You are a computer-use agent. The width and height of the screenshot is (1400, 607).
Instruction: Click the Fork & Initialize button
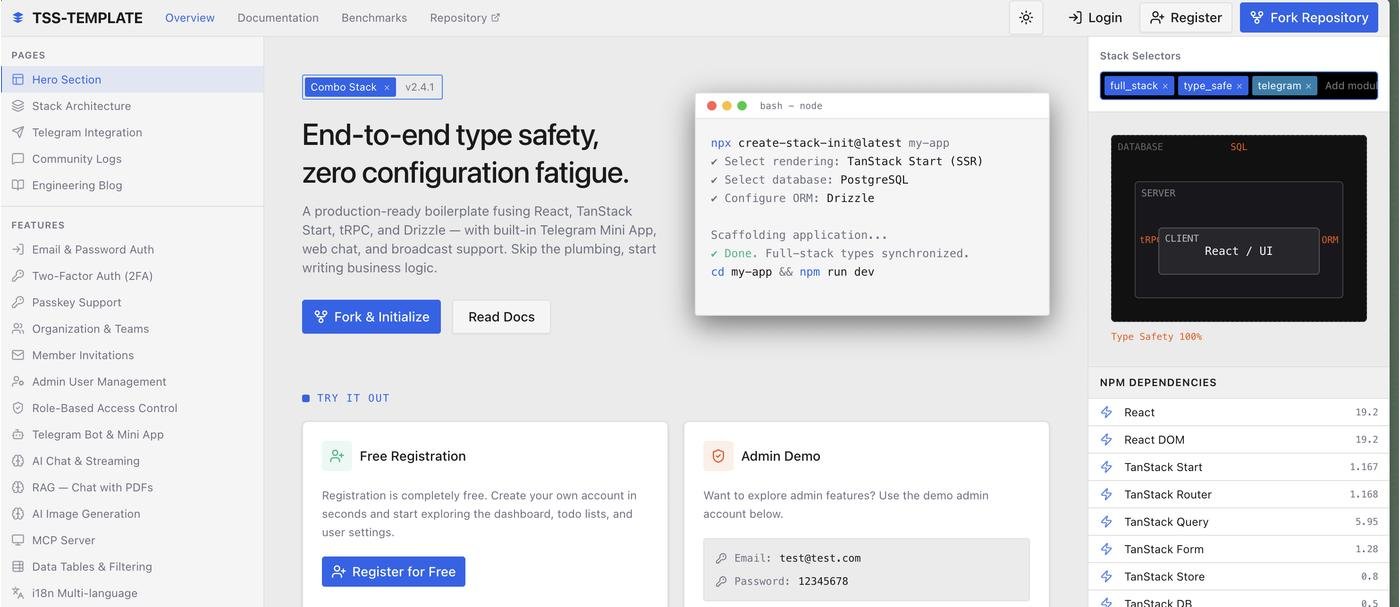[371, 317]
